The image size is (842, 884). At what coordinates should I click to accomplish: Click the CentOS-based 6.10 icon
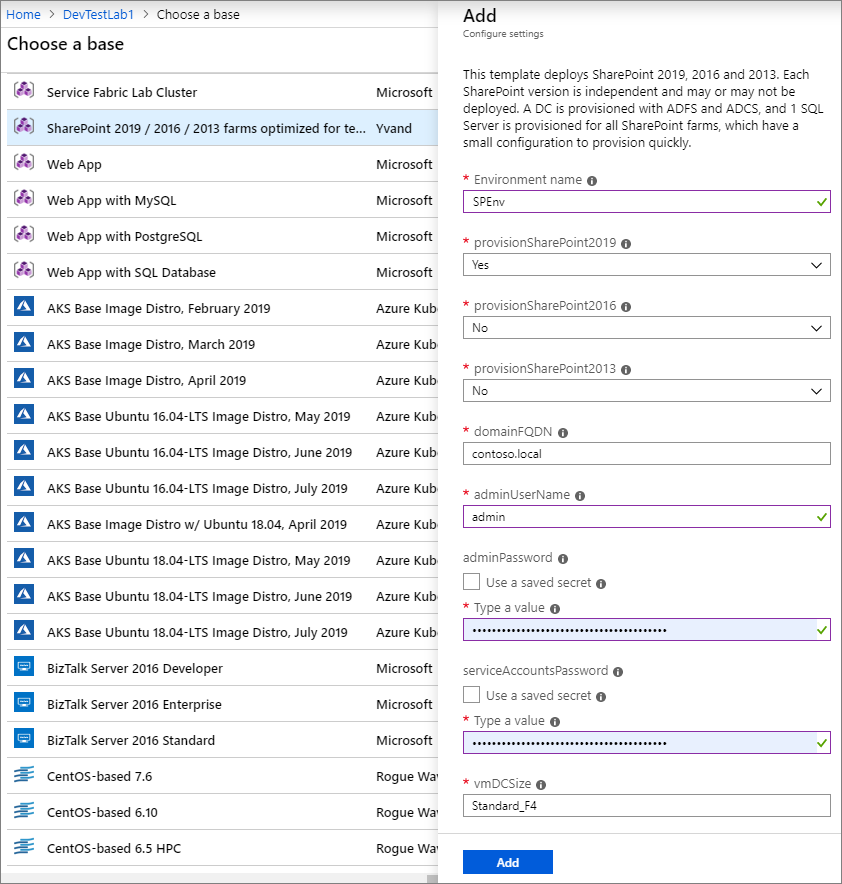(24, 811)
